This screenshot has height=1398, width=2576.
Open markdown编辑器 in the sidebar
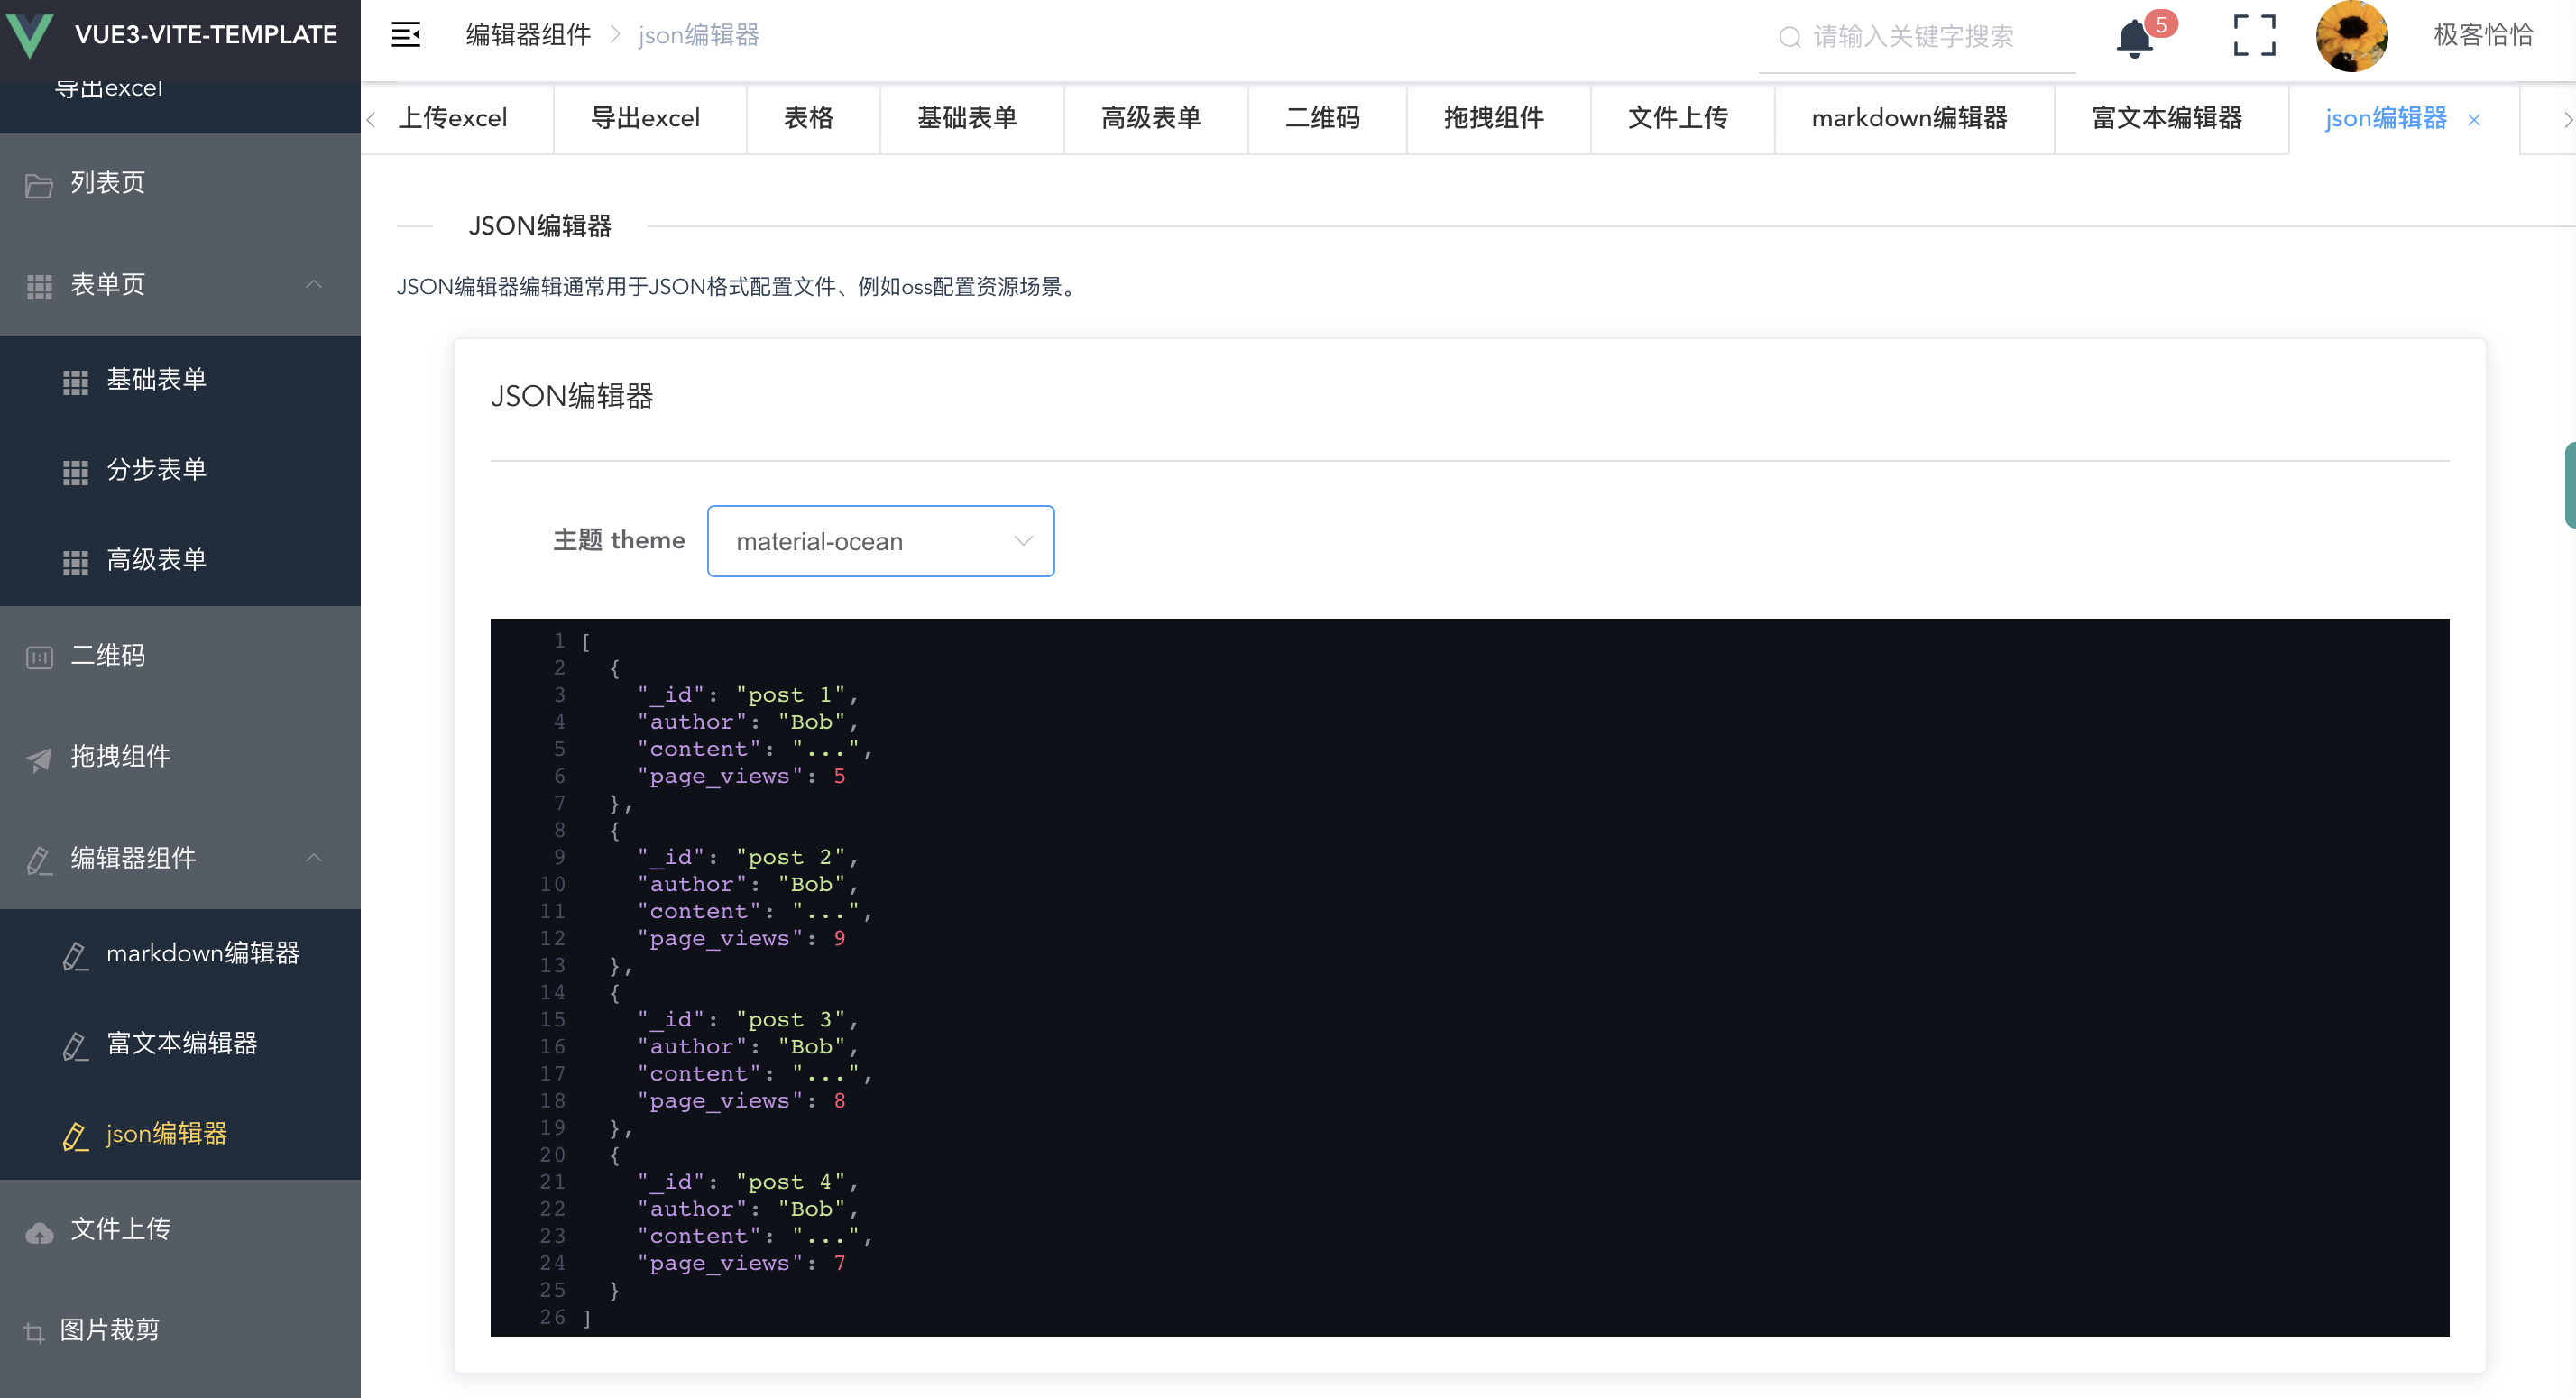click(180, 954)
